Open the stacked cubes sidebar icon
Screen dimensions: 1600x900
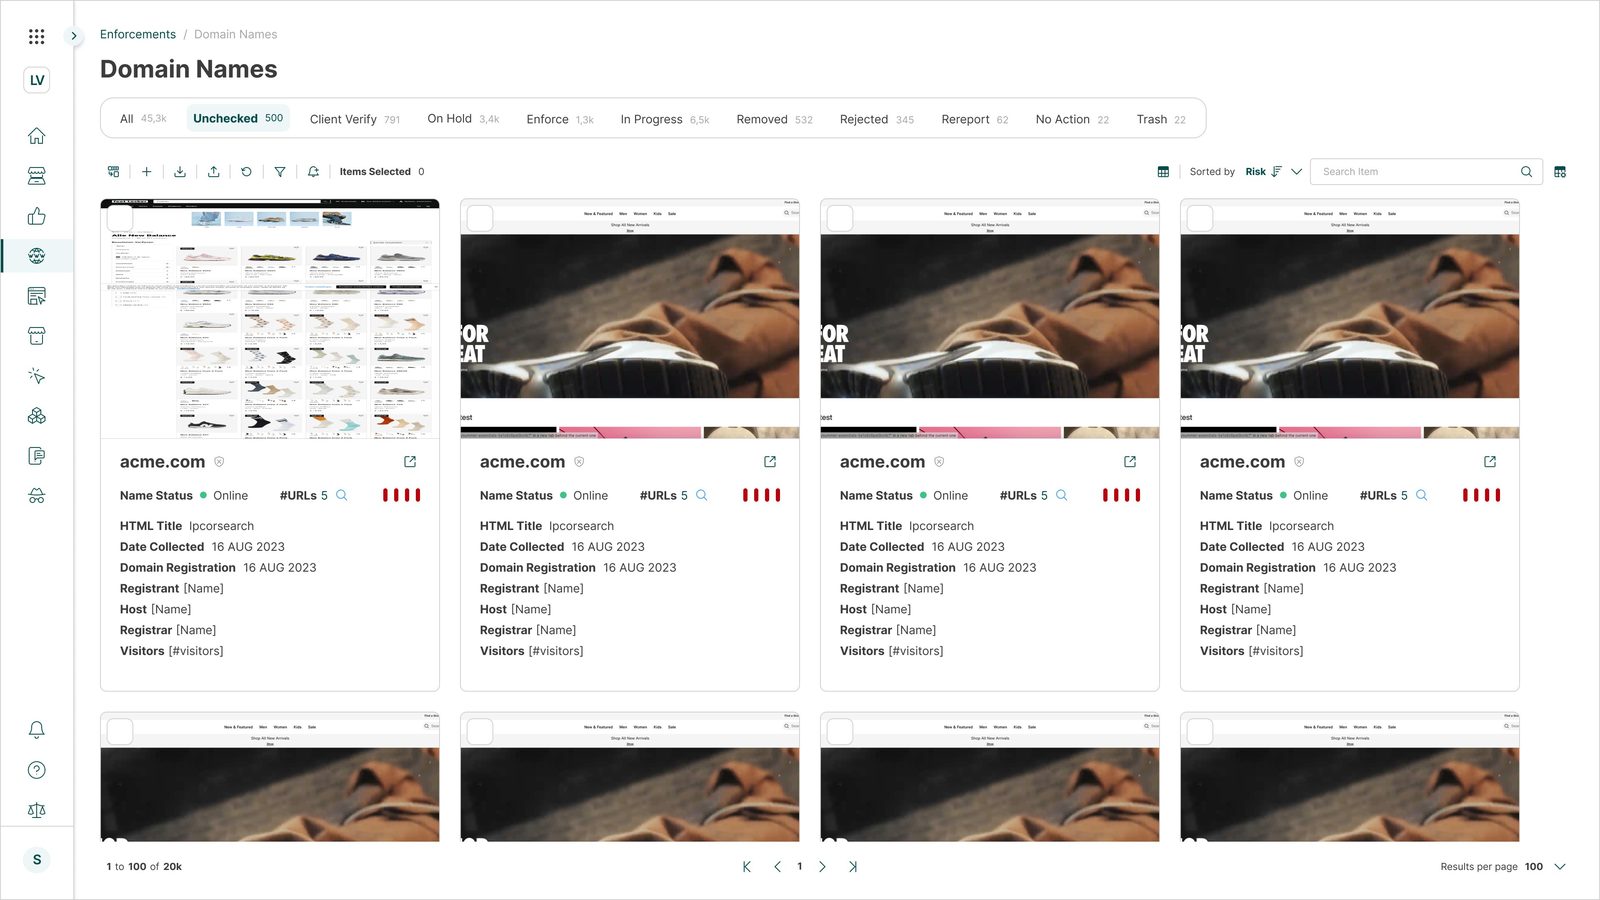coord(37,416)
